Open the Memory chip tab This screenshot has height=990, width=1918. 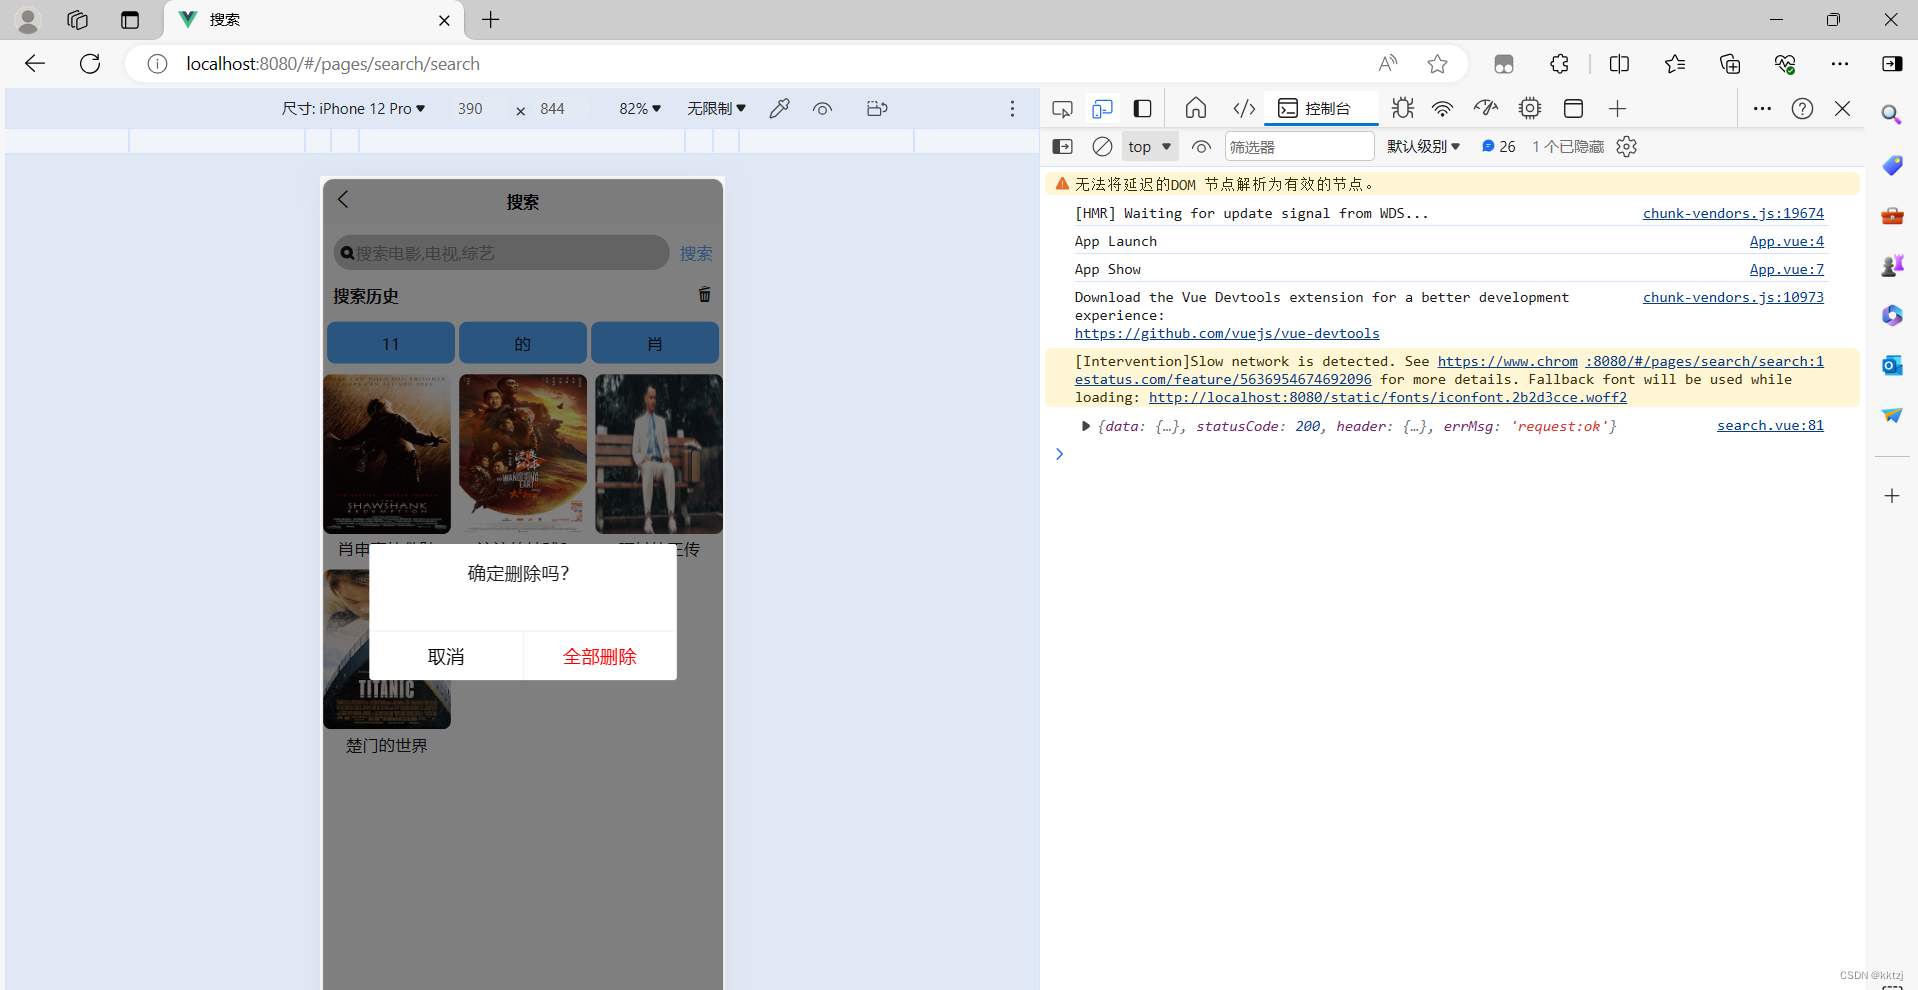(1529, 108)
